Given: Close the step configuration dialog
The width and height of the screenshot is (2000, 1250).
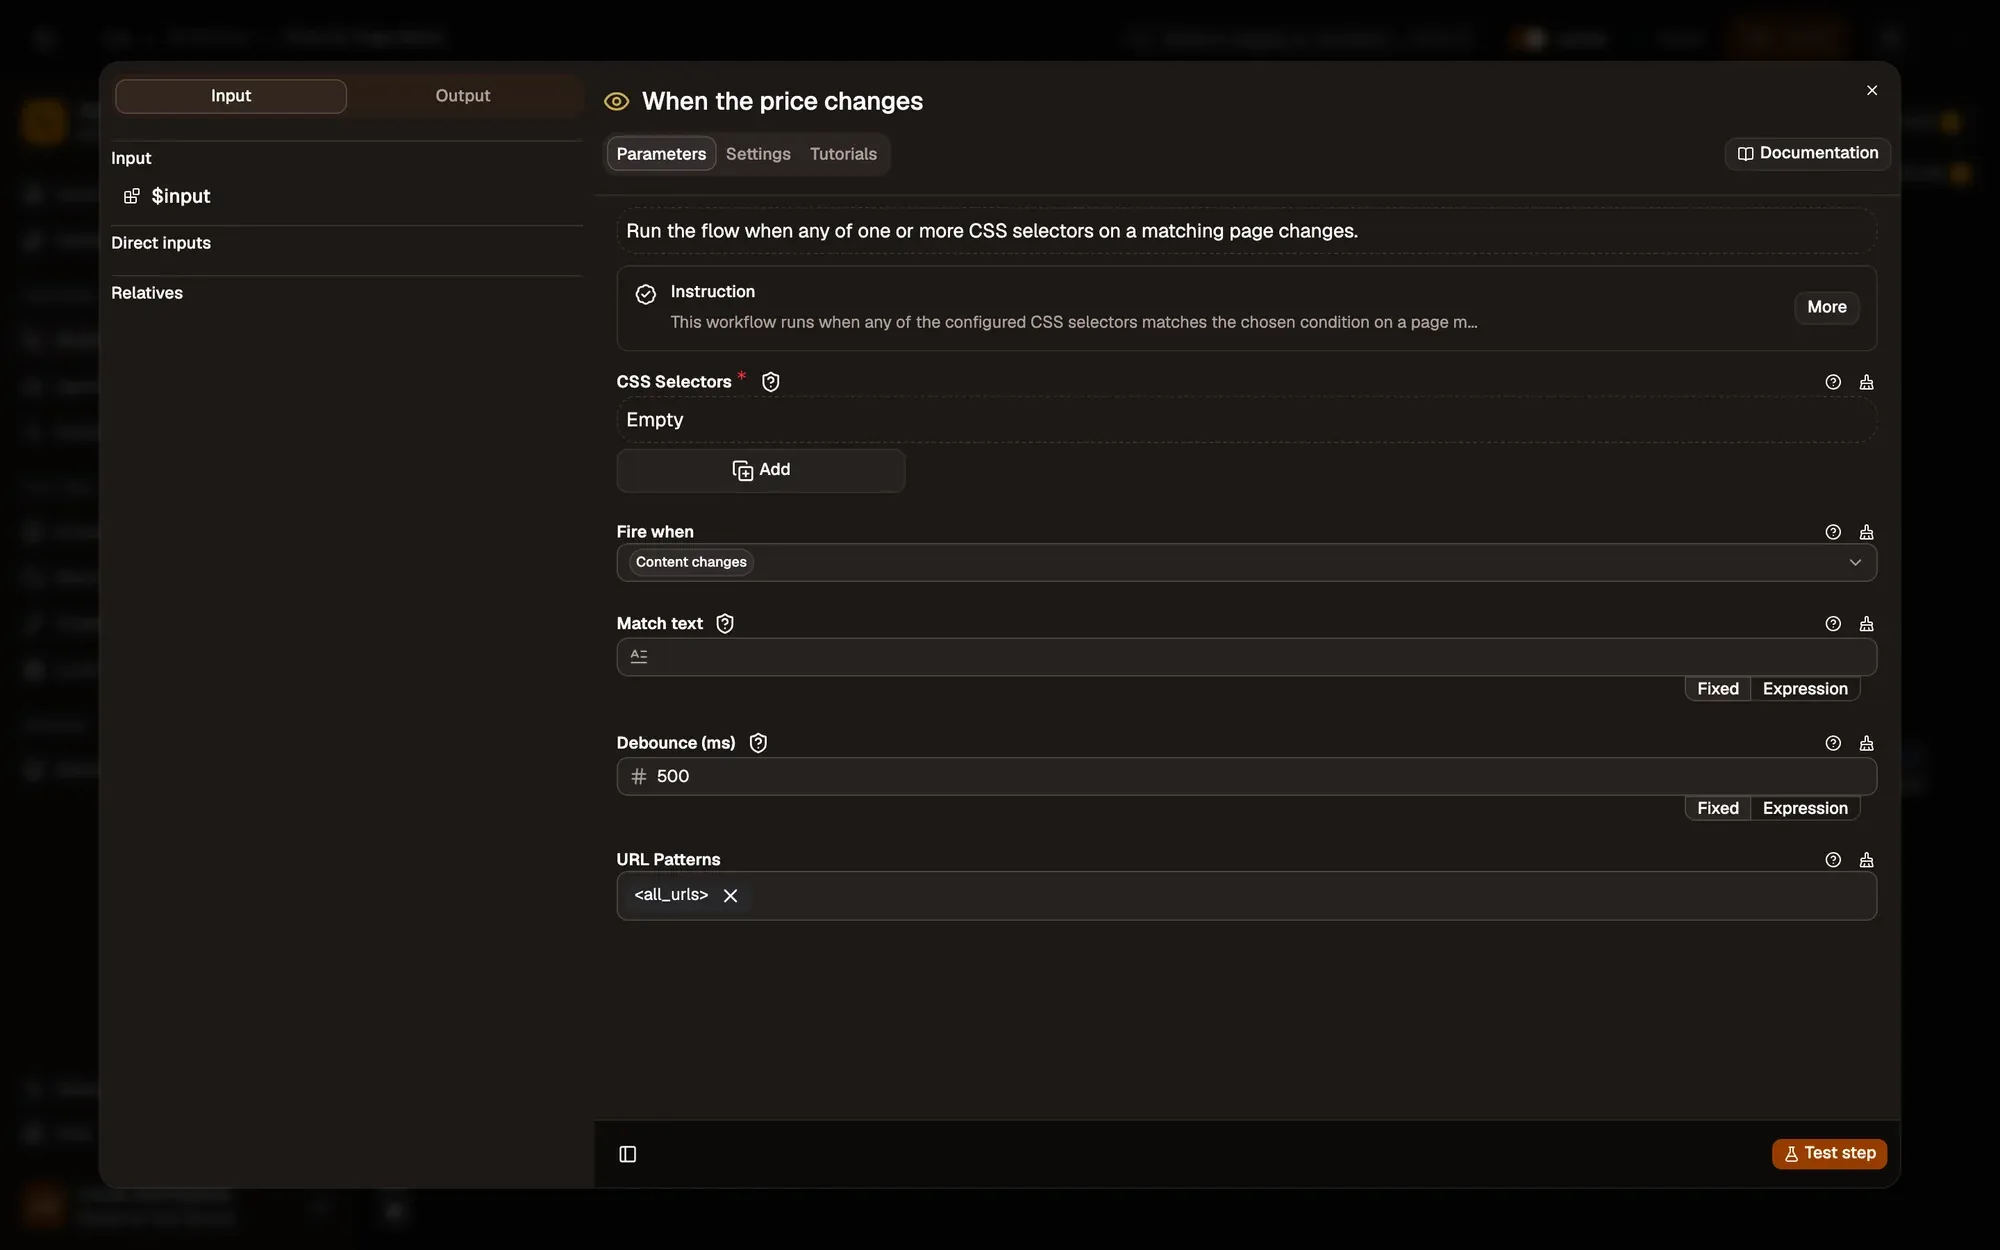Looking at the screenshot, I should pyautogui.click(x=1872, y=90).
